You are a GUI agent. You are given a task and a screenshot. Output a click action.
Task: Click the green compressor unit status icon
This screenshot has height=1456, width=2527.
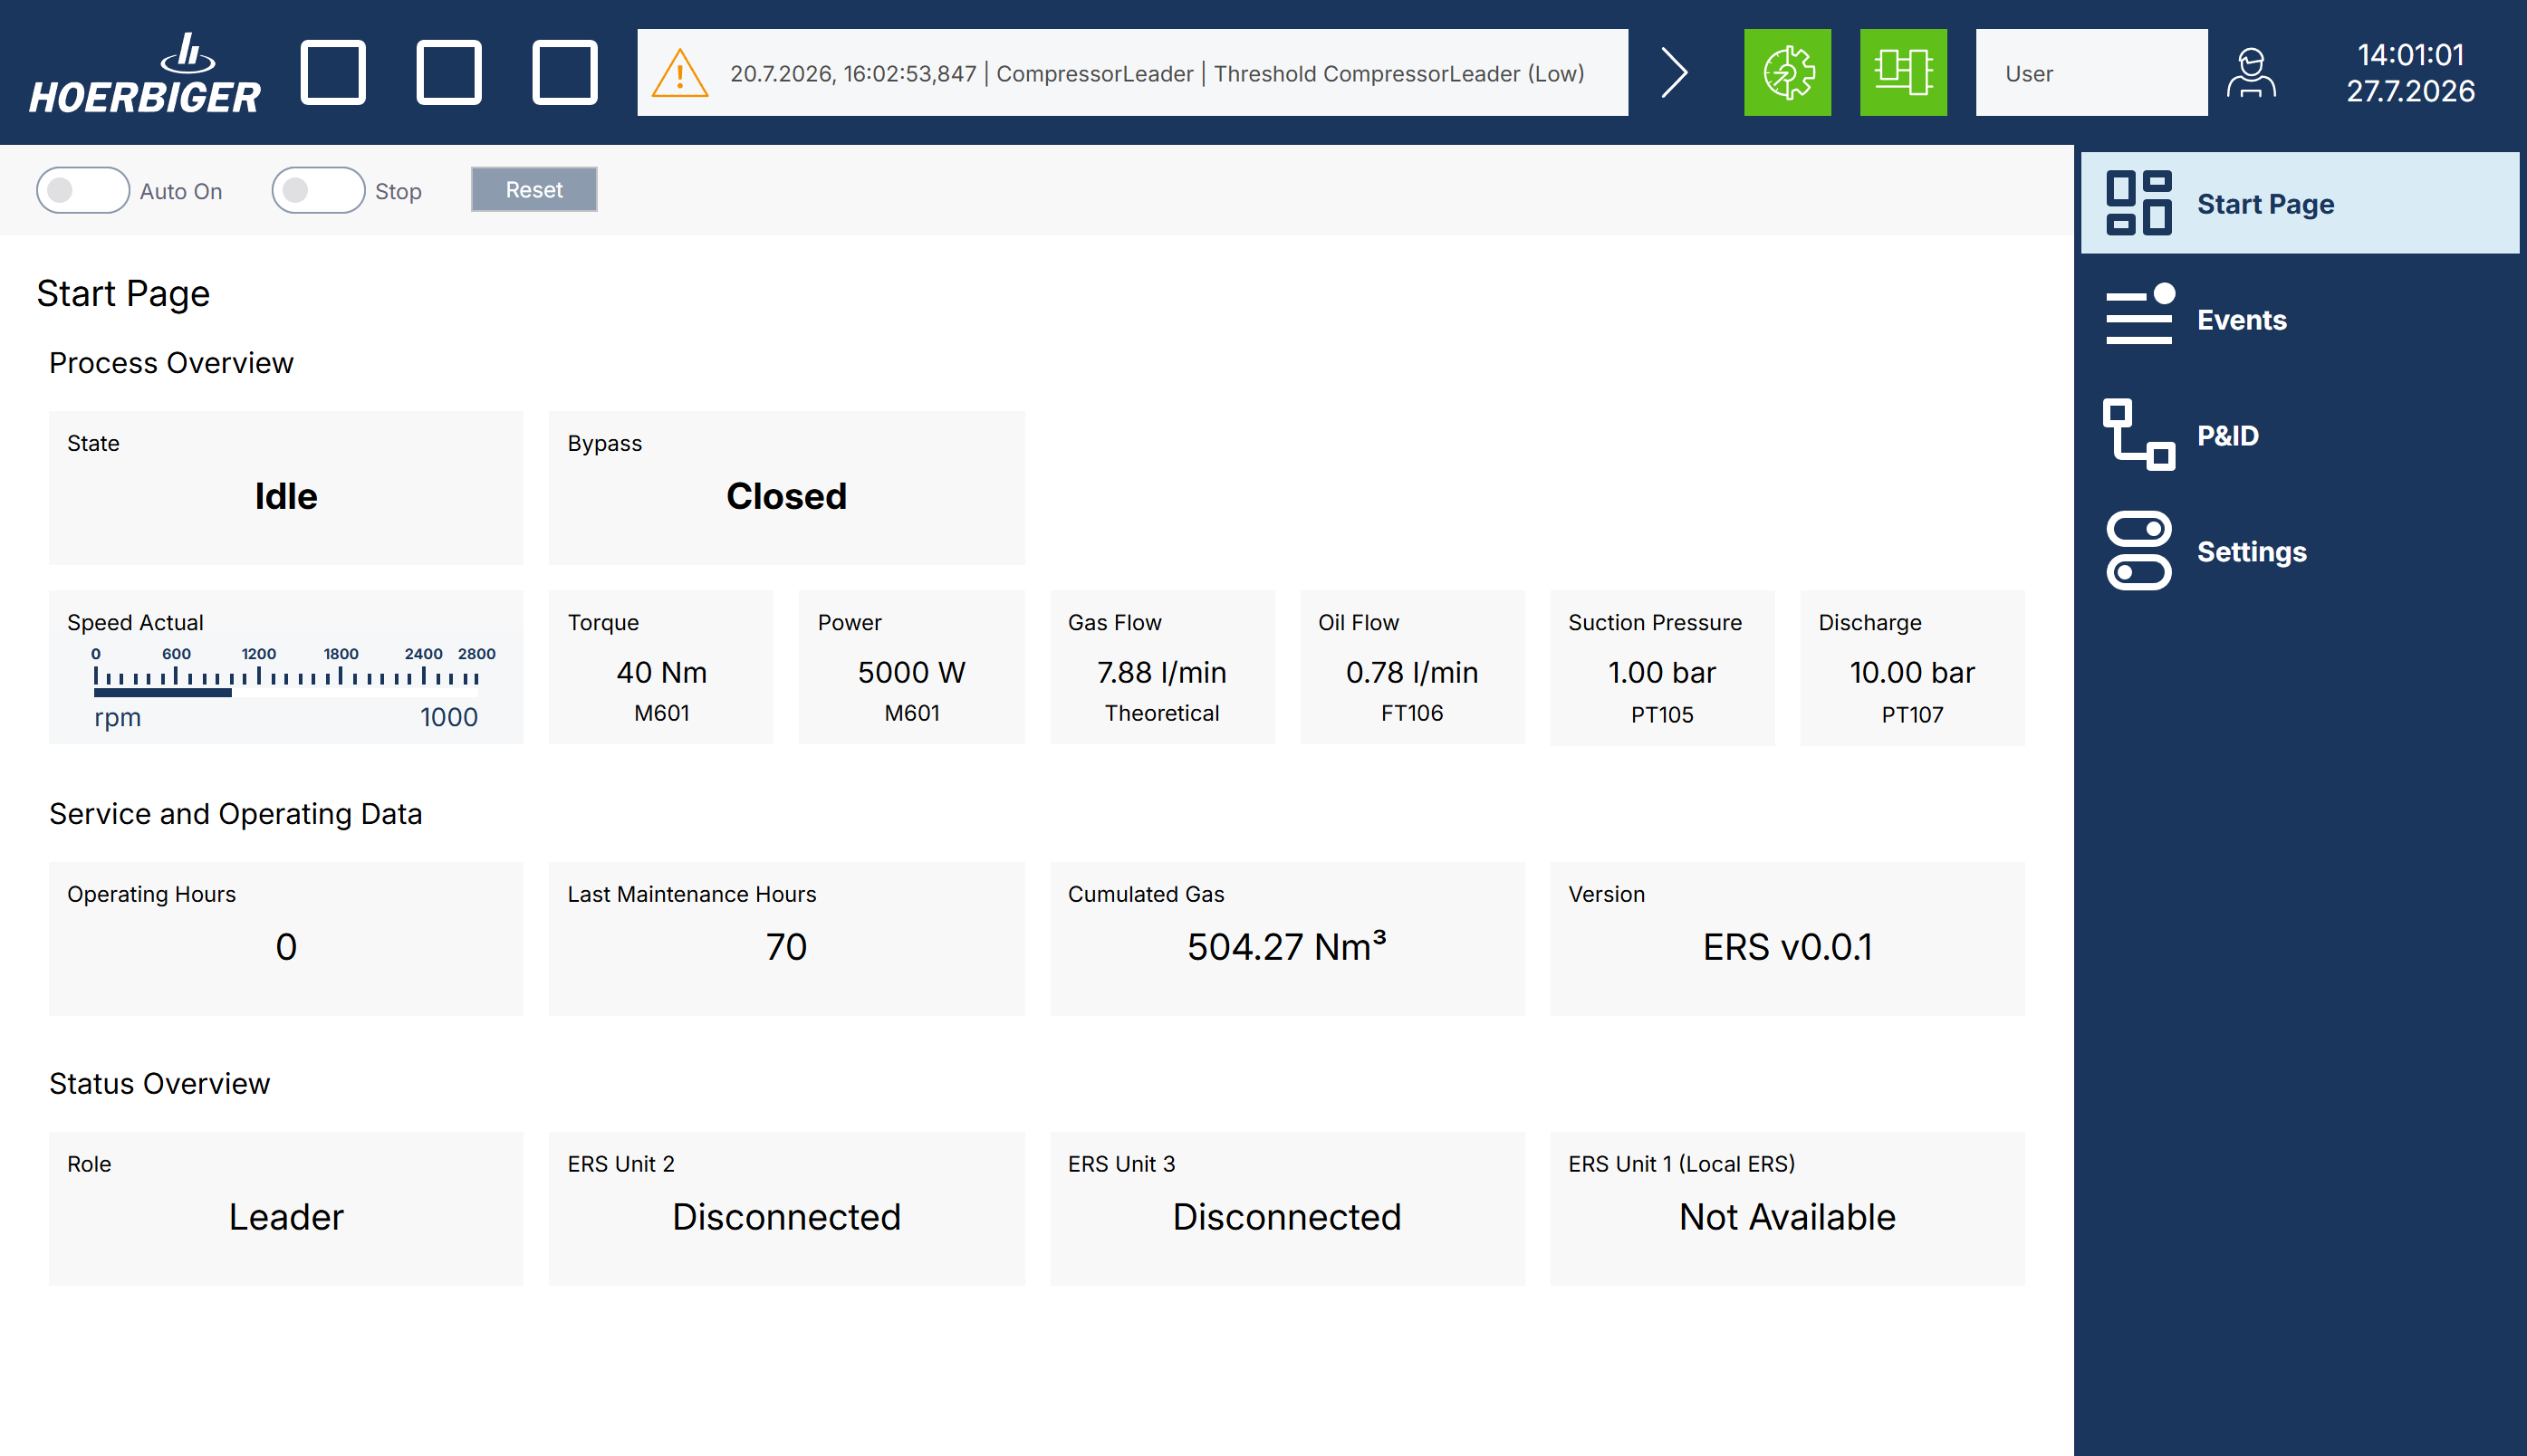(1903, 73)
